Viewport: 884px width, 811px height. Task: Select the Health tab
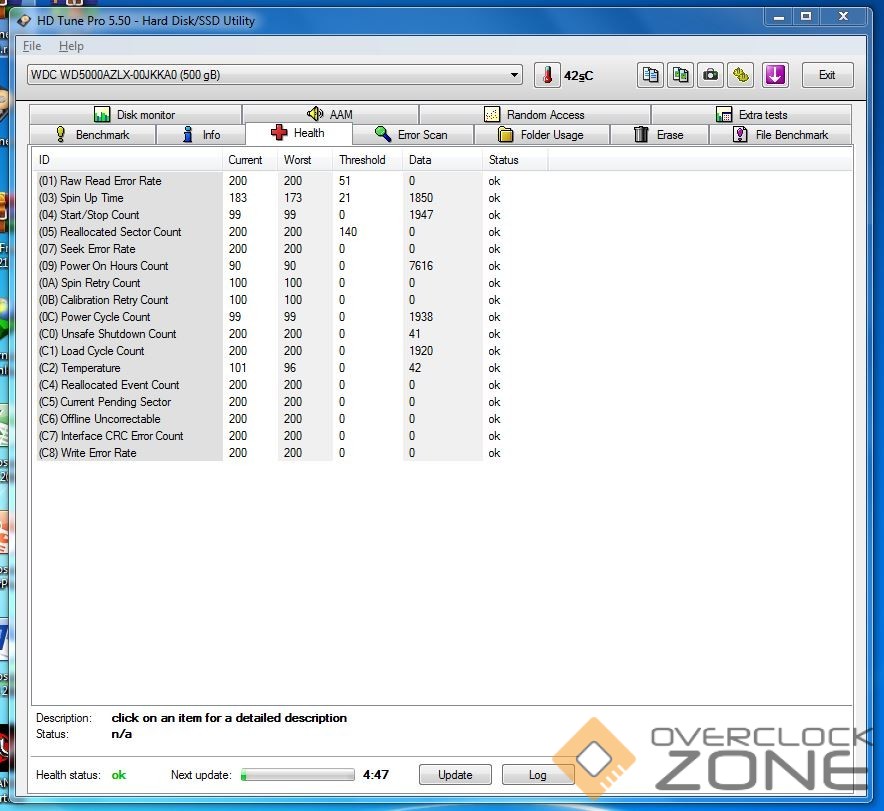(x=299, y=133)
